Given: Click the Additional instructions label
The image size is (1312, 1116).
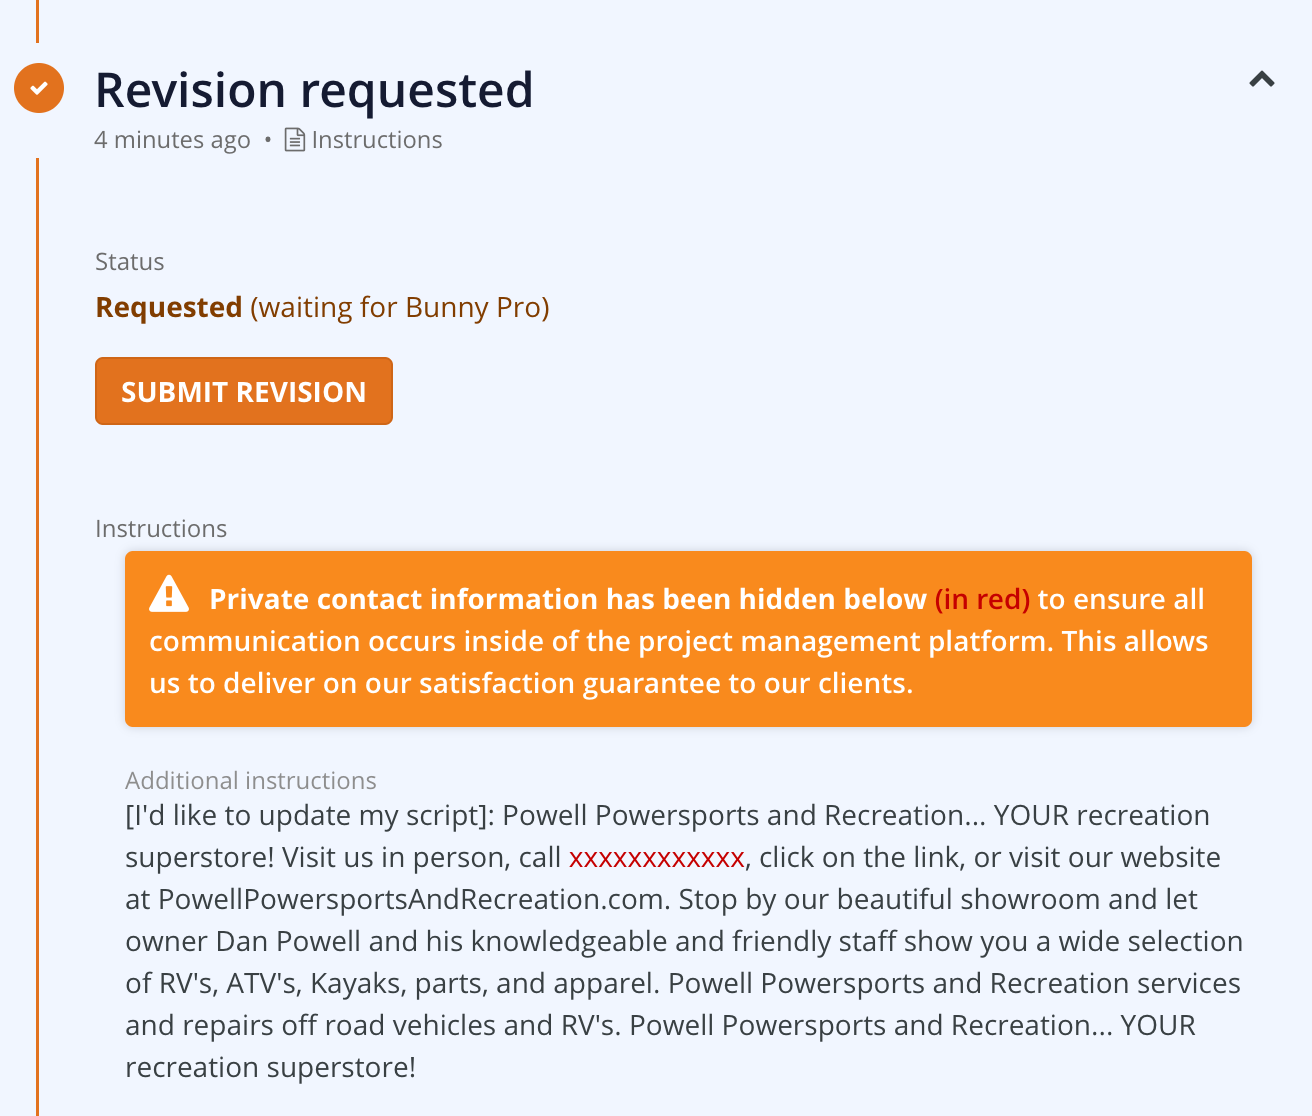Looking at the screenshot, I should pyautogui.click(x=251, y=780).
